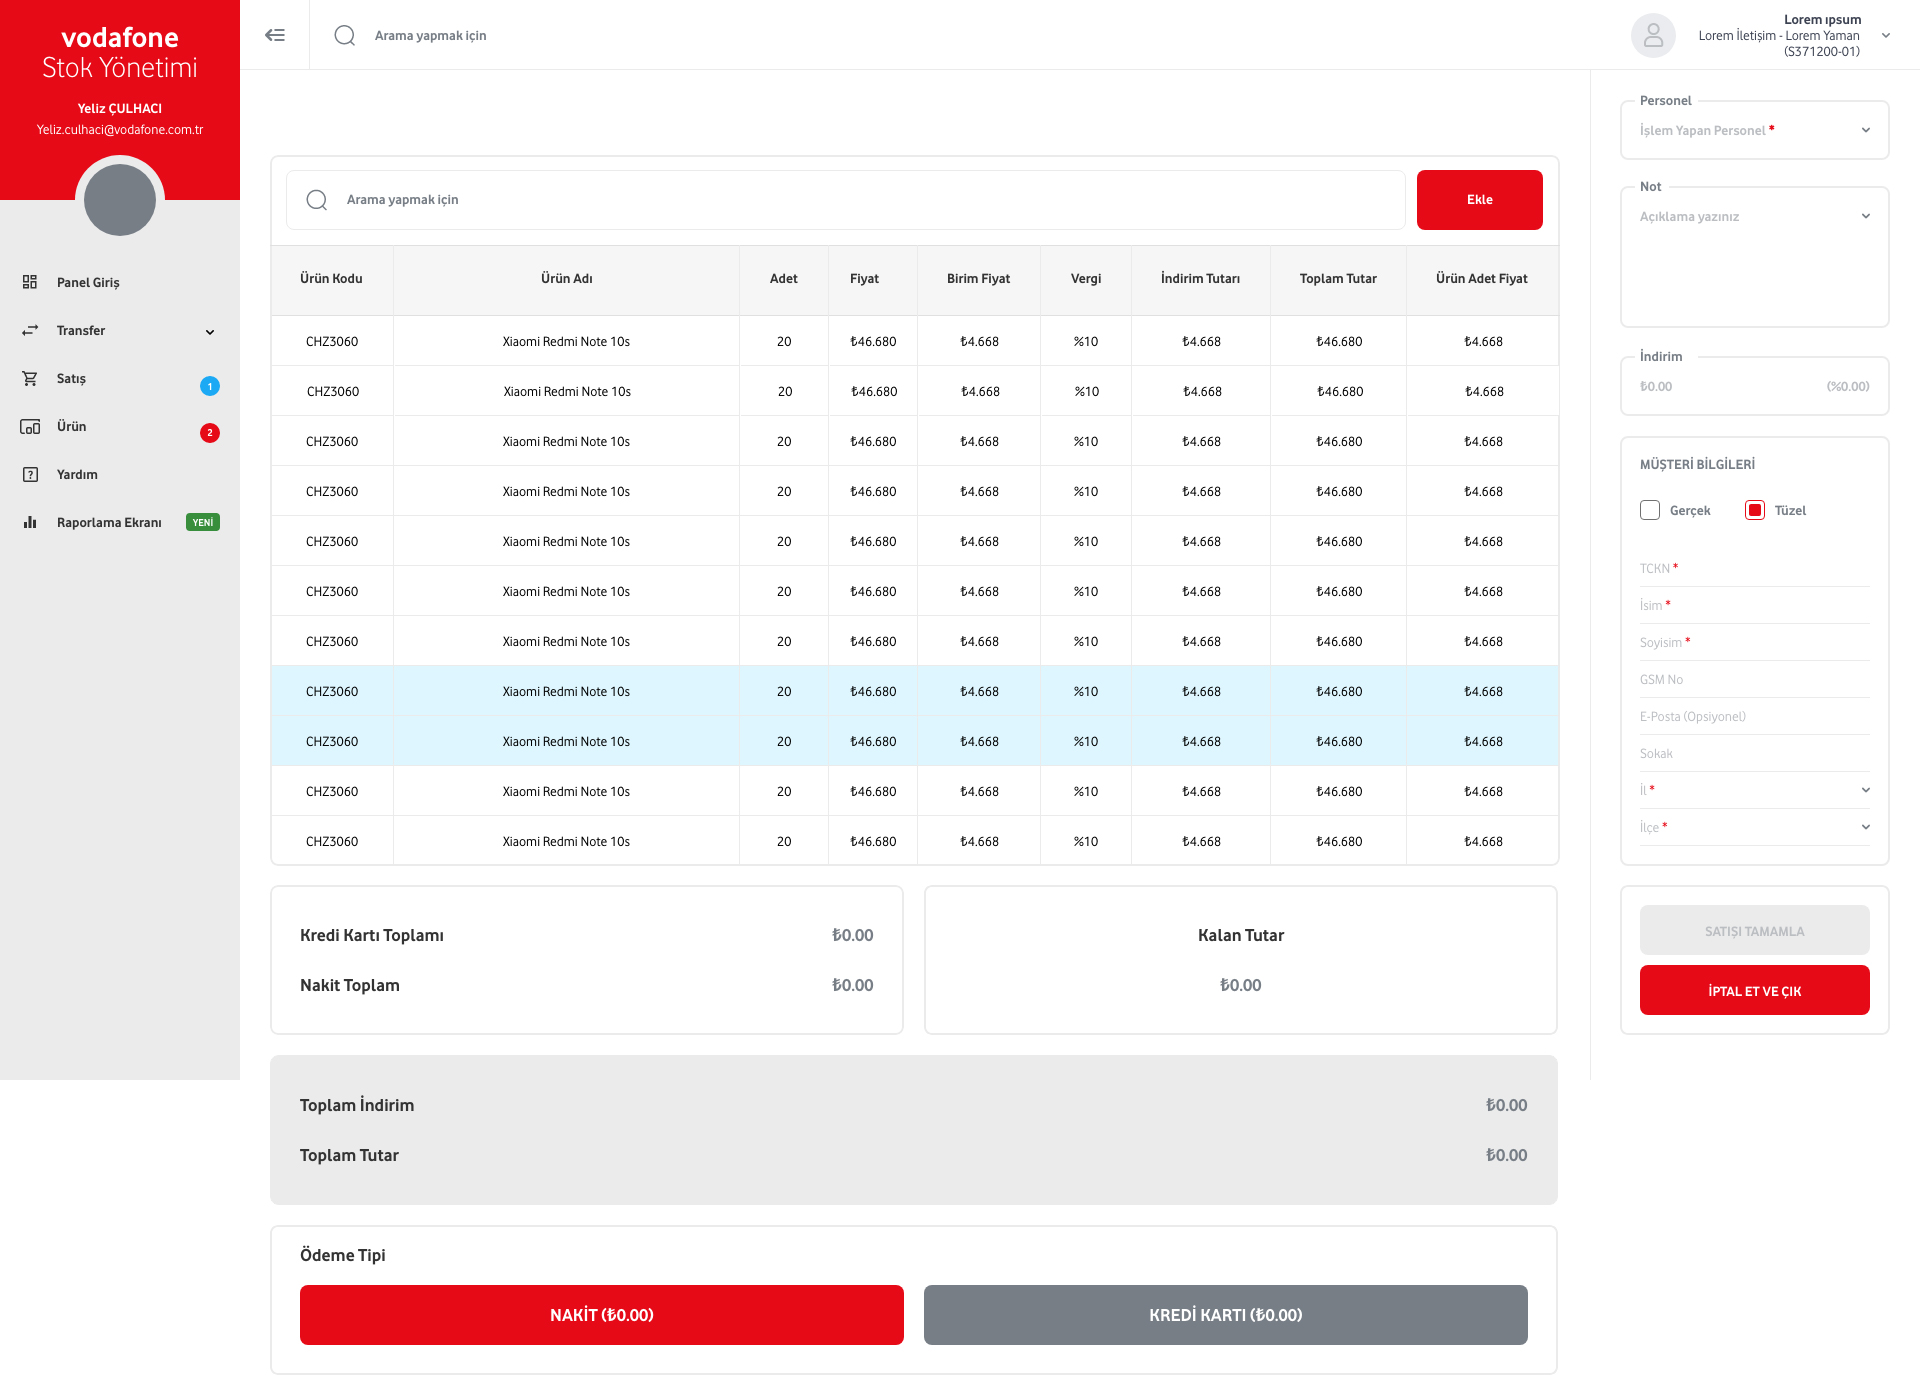Click Toplam Tutar column header
1920x1375 pixels.
click(1338, 278)
